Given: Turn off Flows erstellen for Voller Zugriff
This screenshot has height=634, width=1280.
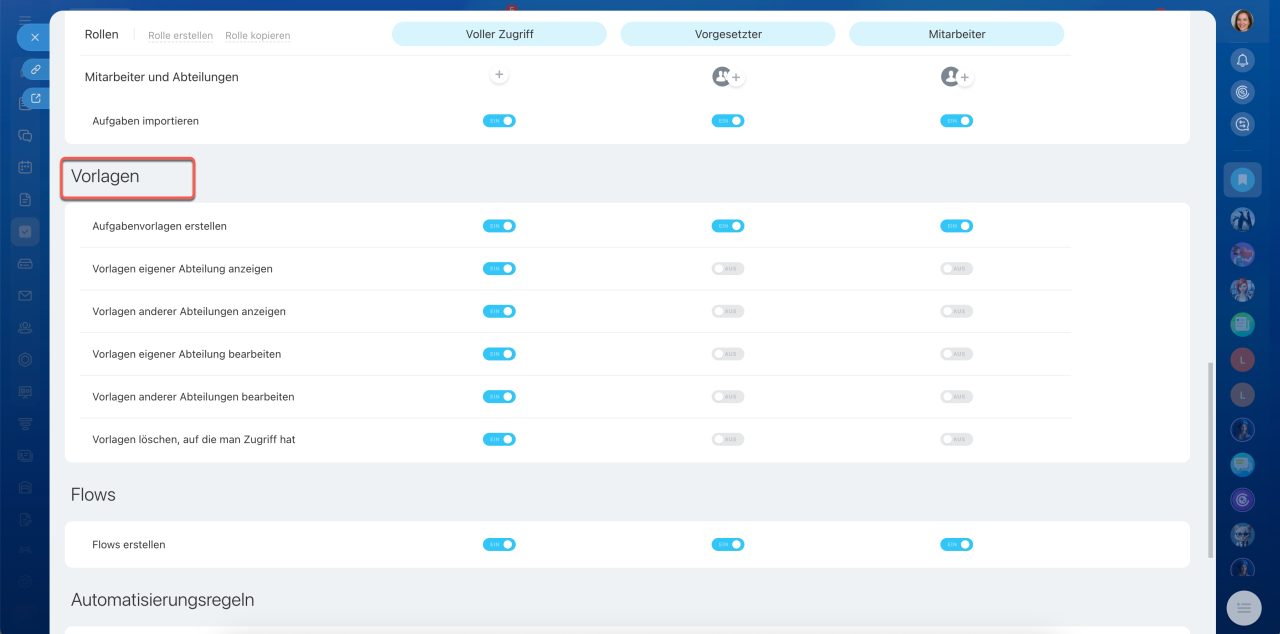Looking at the screenshot, I should [x=499, y=545].
